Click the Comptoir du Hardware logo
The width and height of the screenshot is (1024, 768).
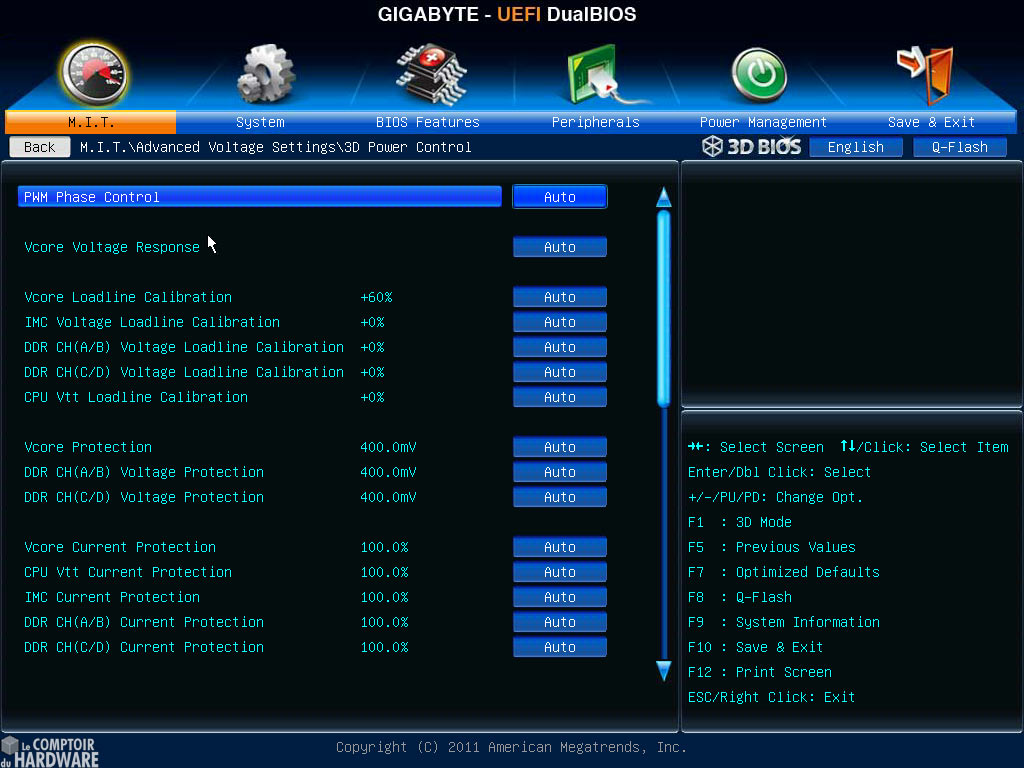point(50,750)
